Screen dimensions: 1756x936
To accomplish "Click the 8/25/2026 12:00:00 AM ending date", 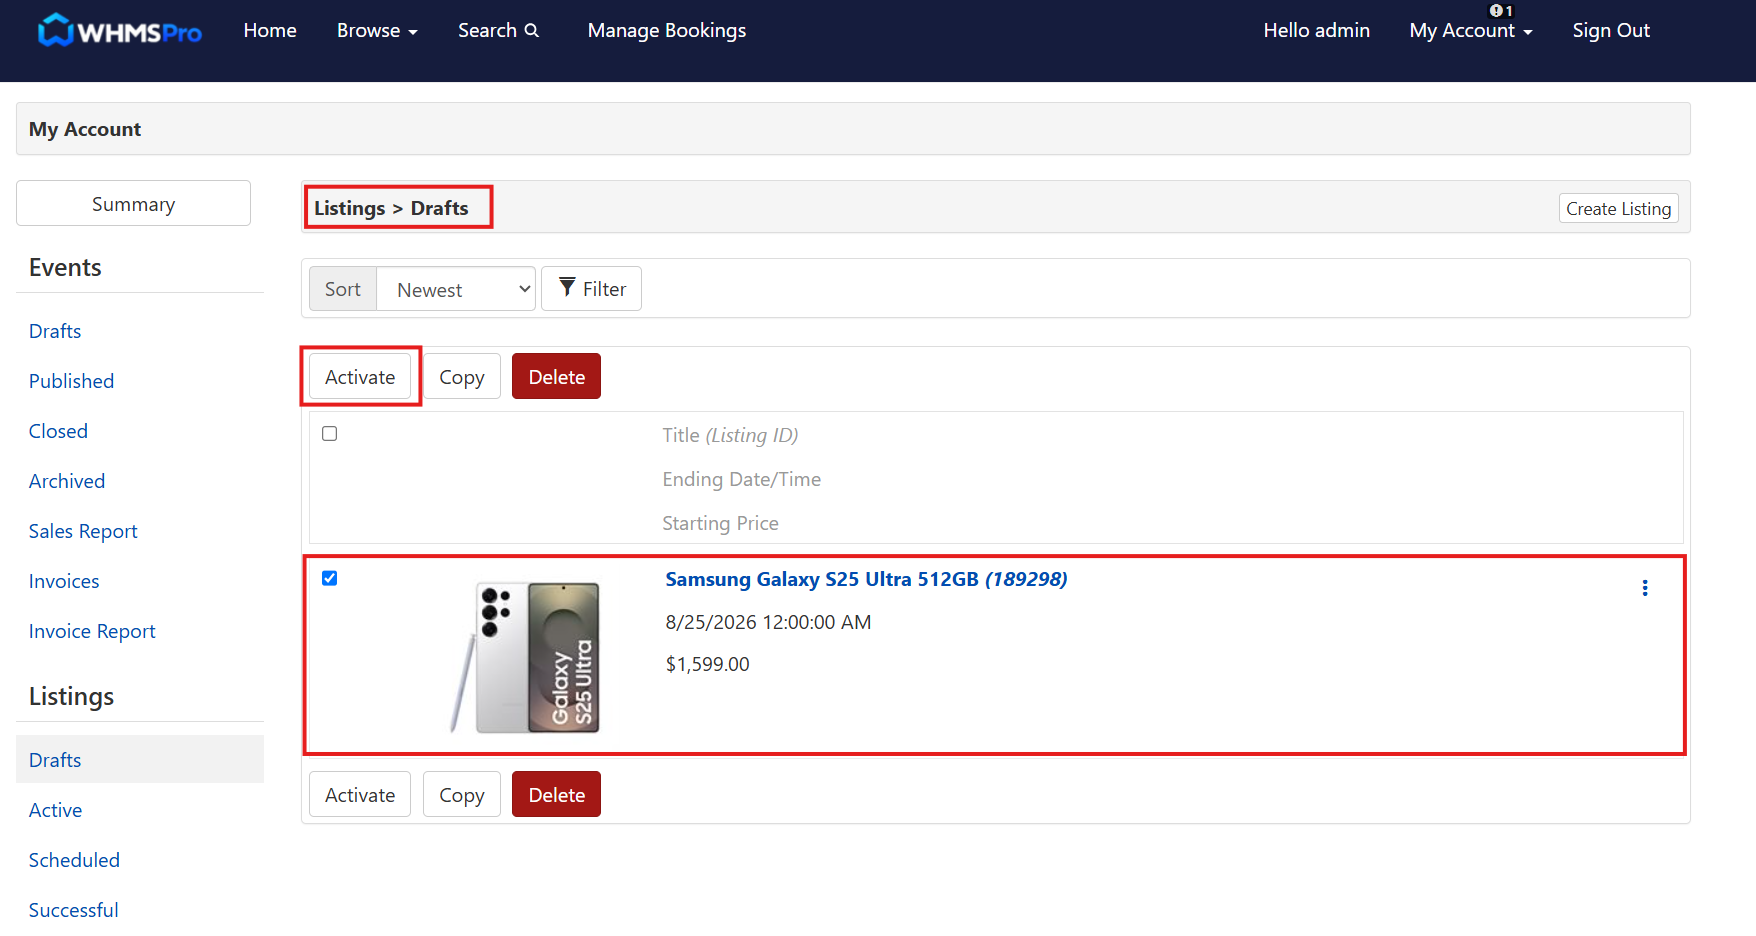I will 768,622.
